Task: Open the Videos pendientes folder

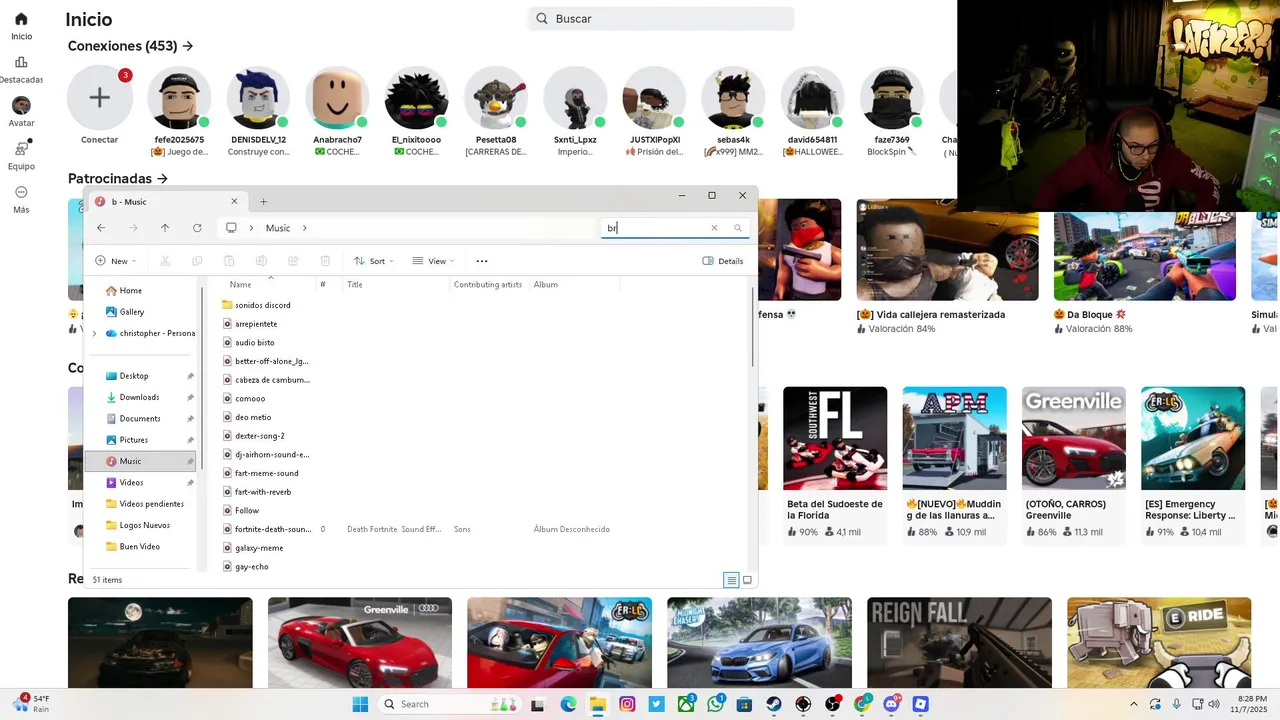Action: pyautogui.click(x=146, y=504)
